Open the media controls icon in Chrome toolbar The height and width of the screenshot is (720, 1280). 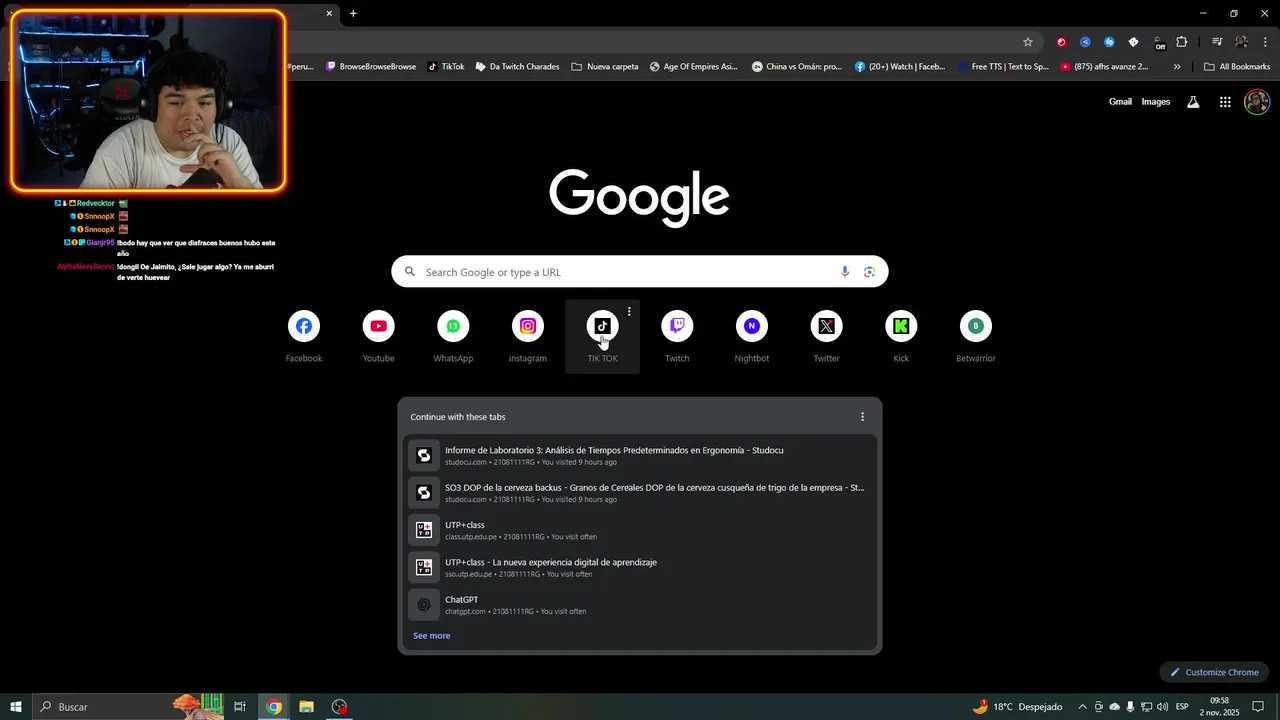tap(1217, 42)
